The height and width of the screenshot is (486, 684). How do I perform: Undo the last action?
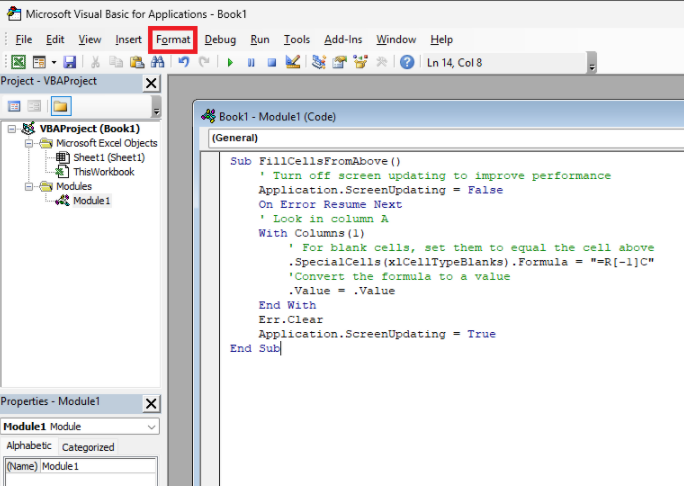(184, 62)
